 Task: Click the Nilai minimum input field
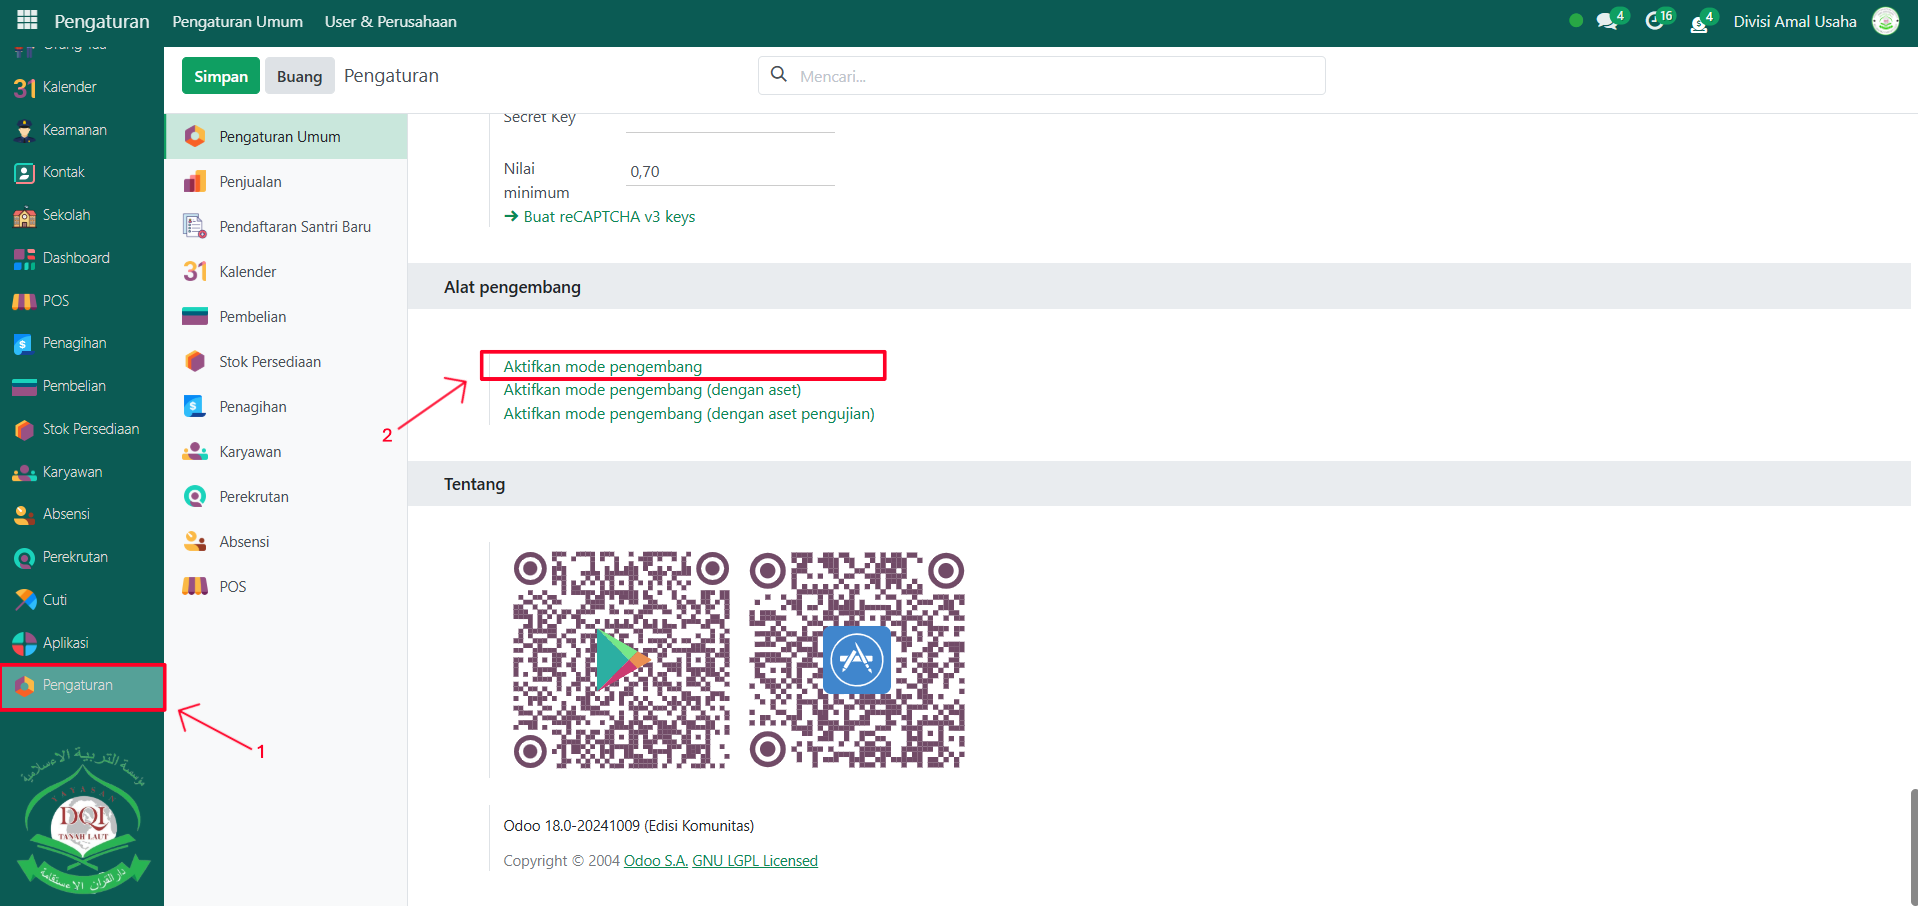point(730,171)
